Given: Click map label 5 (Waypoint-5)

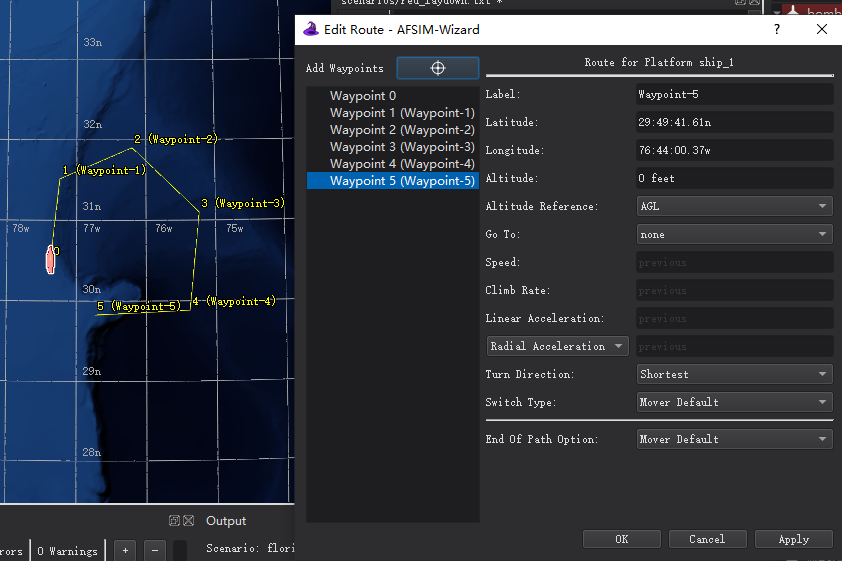Looking at the screenshot, I should pos(139,307).
